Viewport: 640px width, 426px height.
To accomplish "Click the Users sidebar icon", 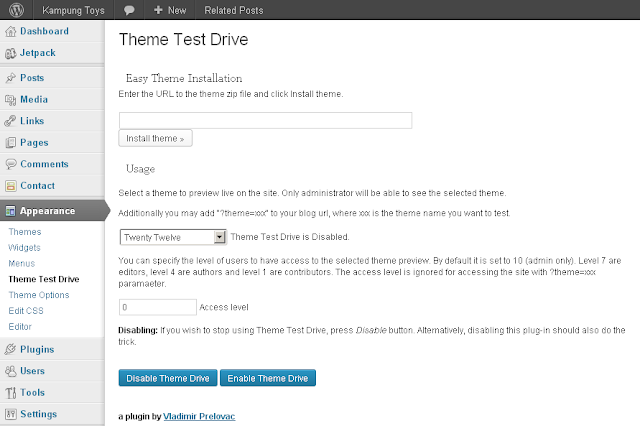I will point(11,371).
